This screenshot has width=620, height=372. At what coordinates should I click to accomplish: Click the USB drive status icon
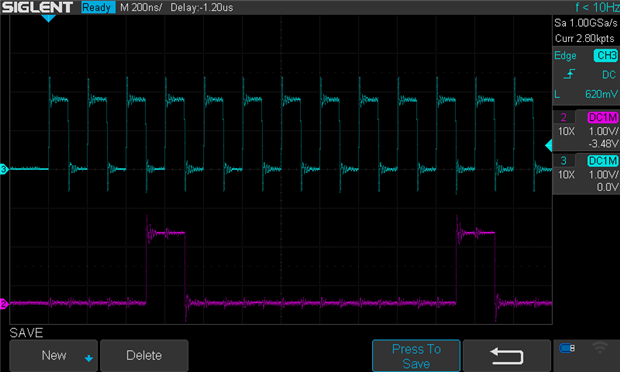coord(567,348)
